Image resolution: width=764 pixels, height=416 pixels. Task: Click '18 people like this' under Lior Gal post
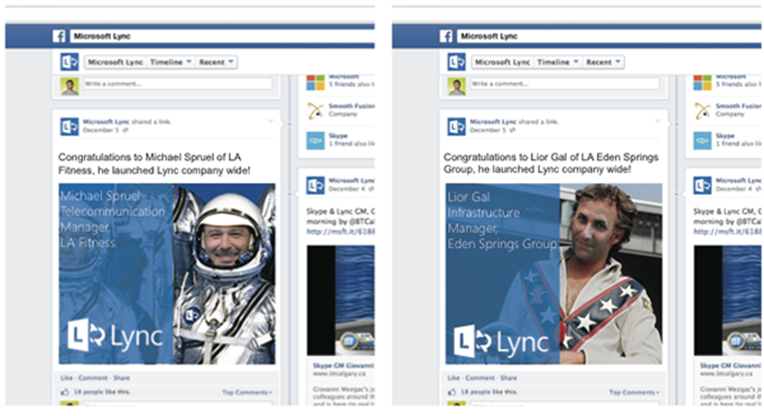(x=489, y=392)
